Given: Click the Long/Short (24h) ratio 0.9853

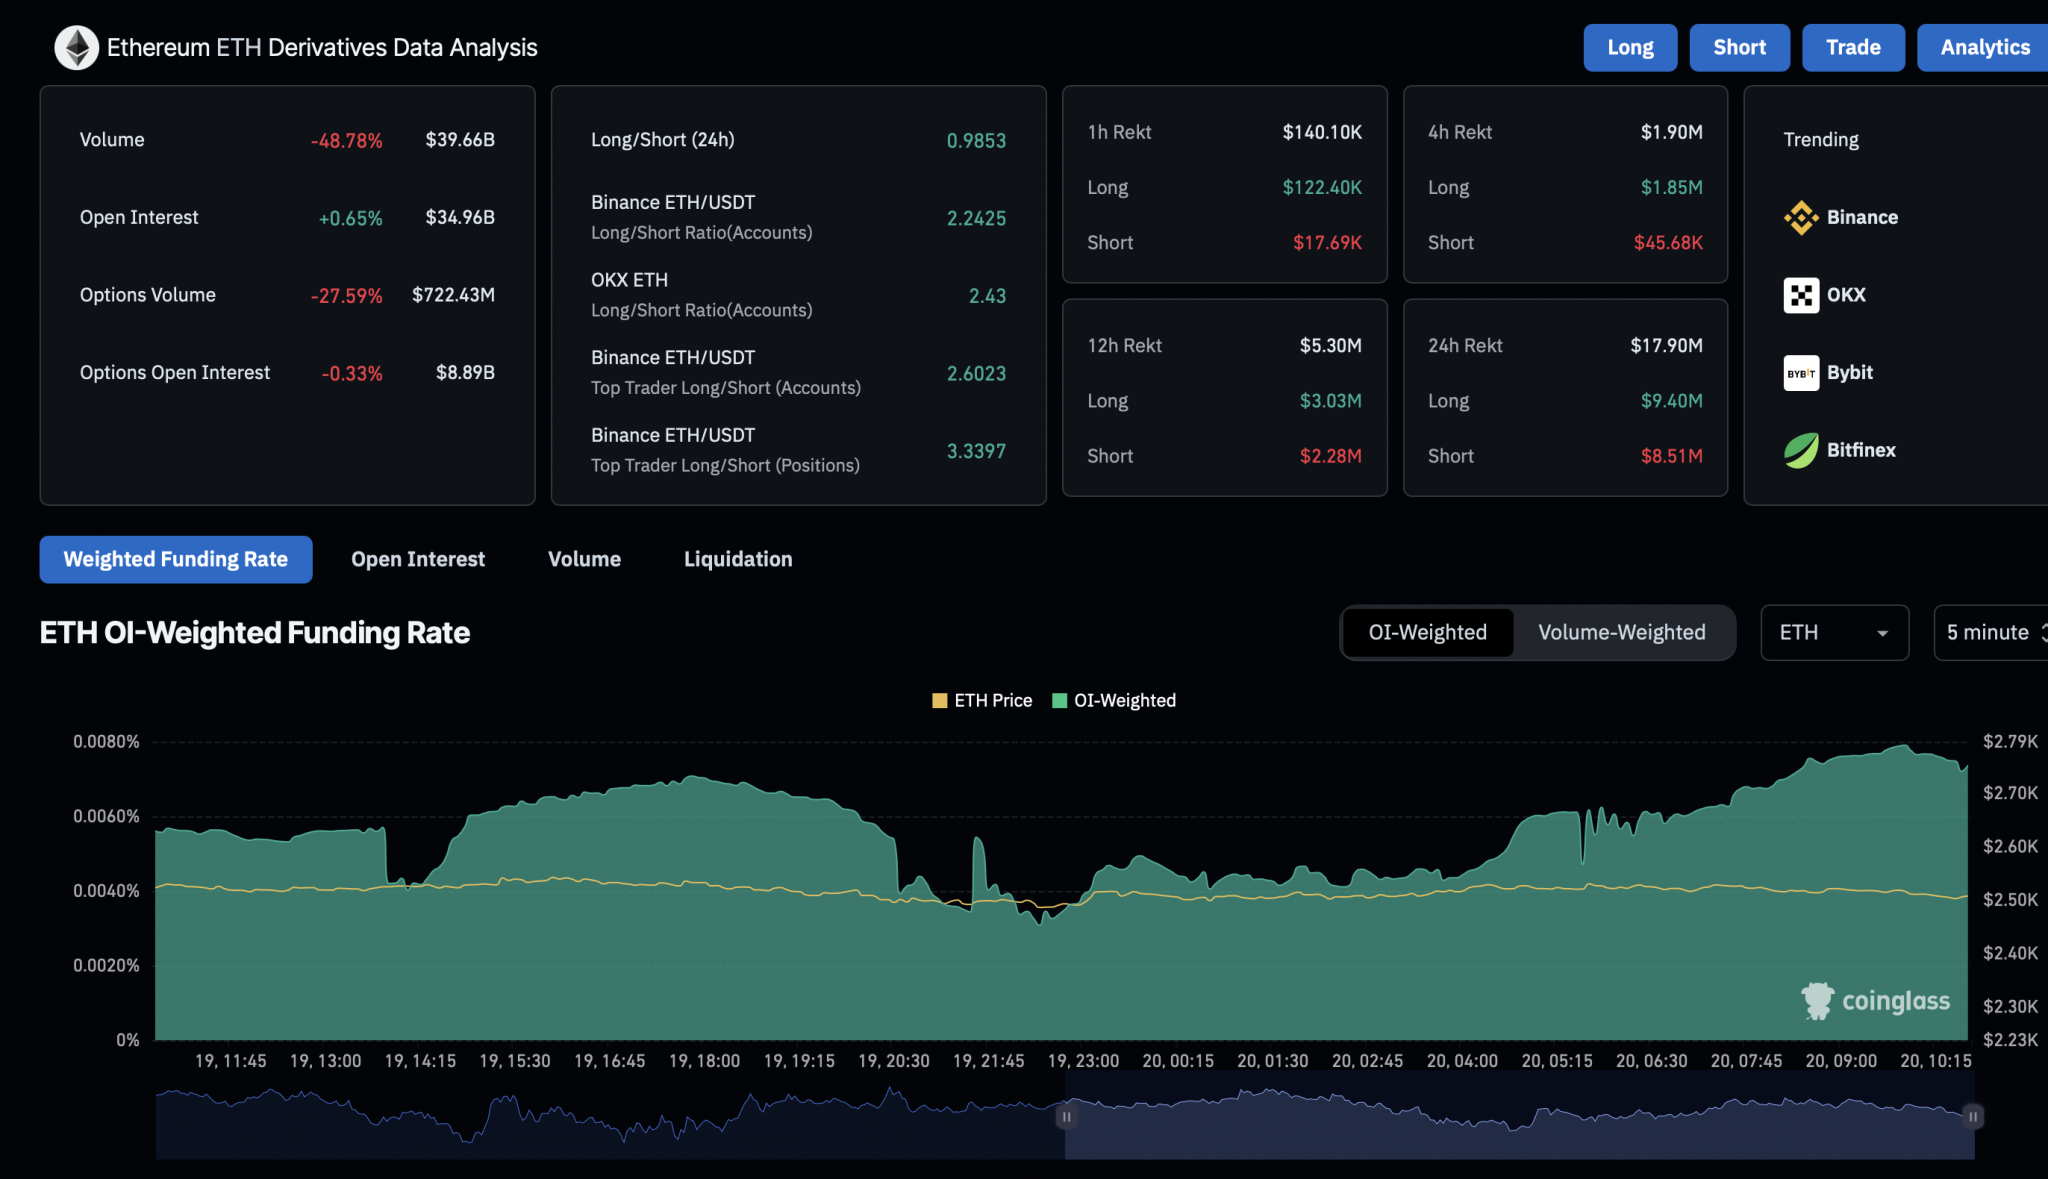Looking at the screenshot, I should [x=976, y=140].
